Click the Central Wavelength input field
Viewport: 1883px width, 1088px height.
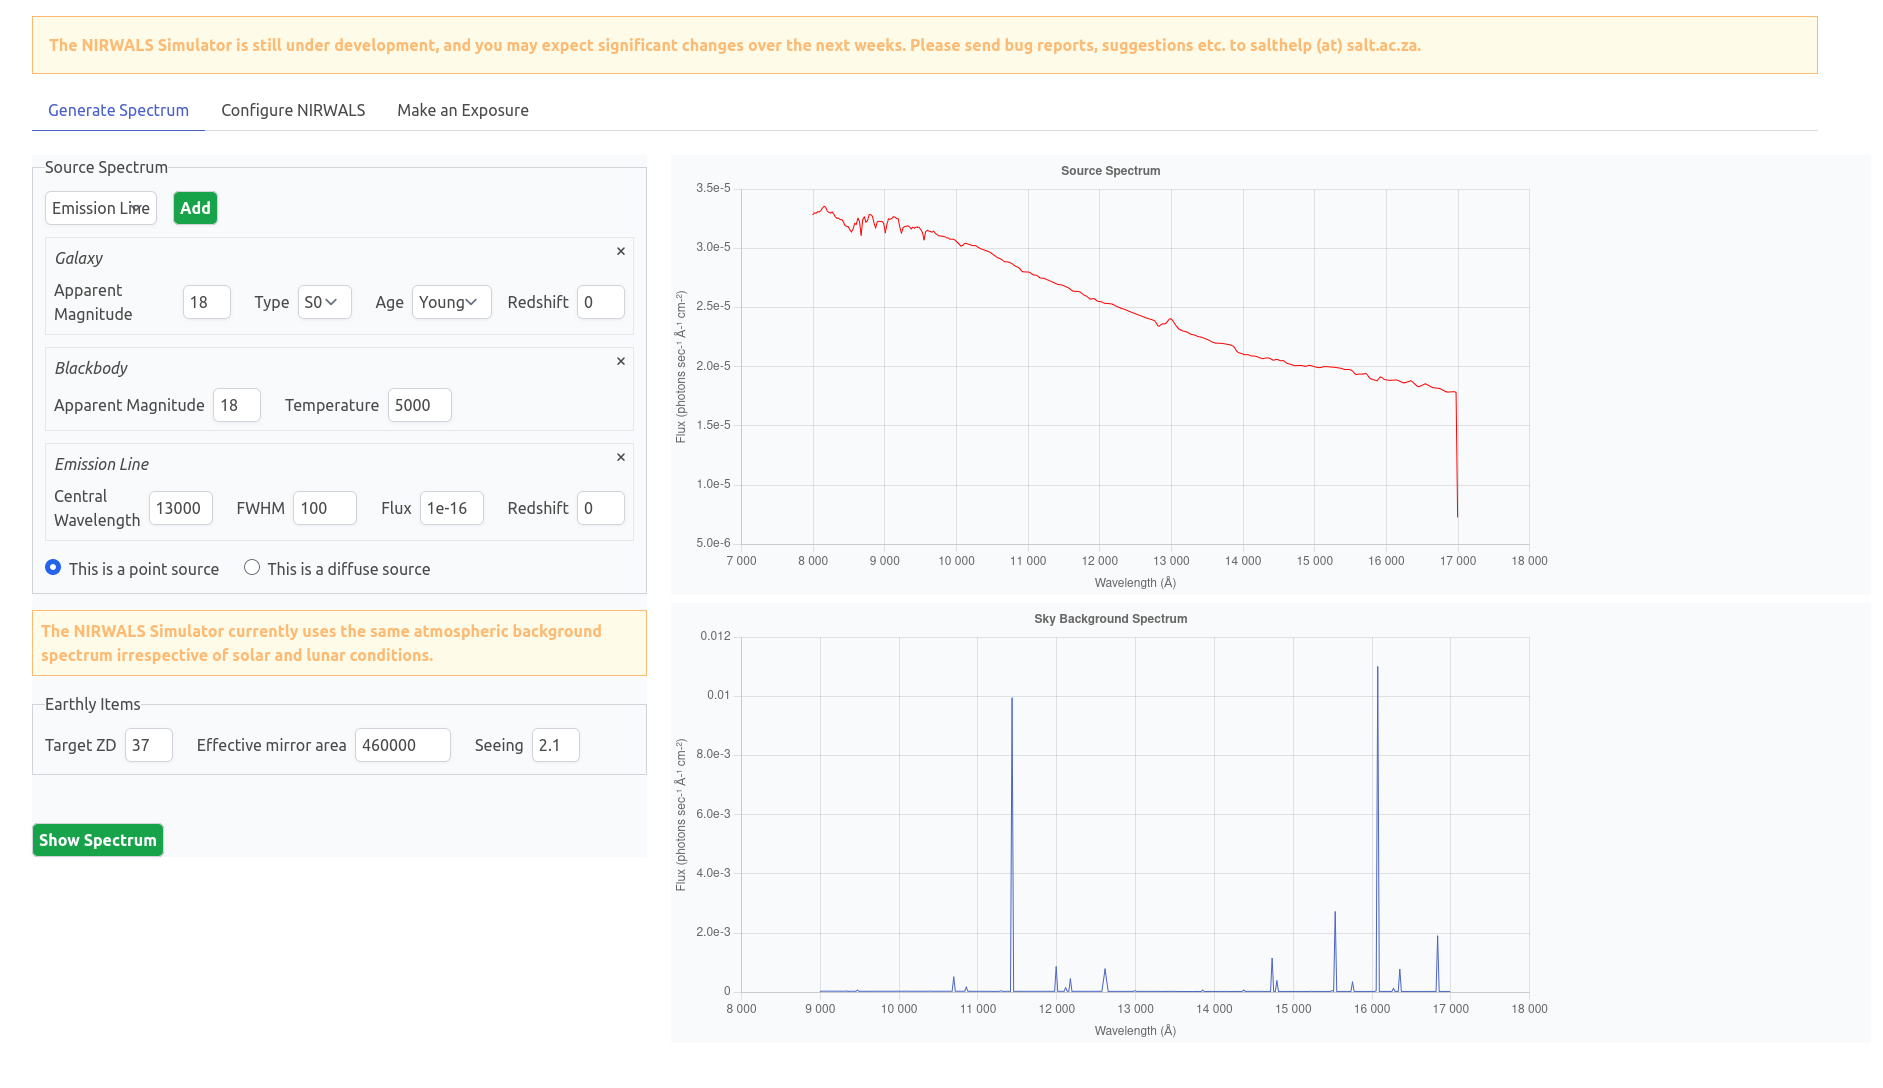pyautogui.click(x=180, y=508)
